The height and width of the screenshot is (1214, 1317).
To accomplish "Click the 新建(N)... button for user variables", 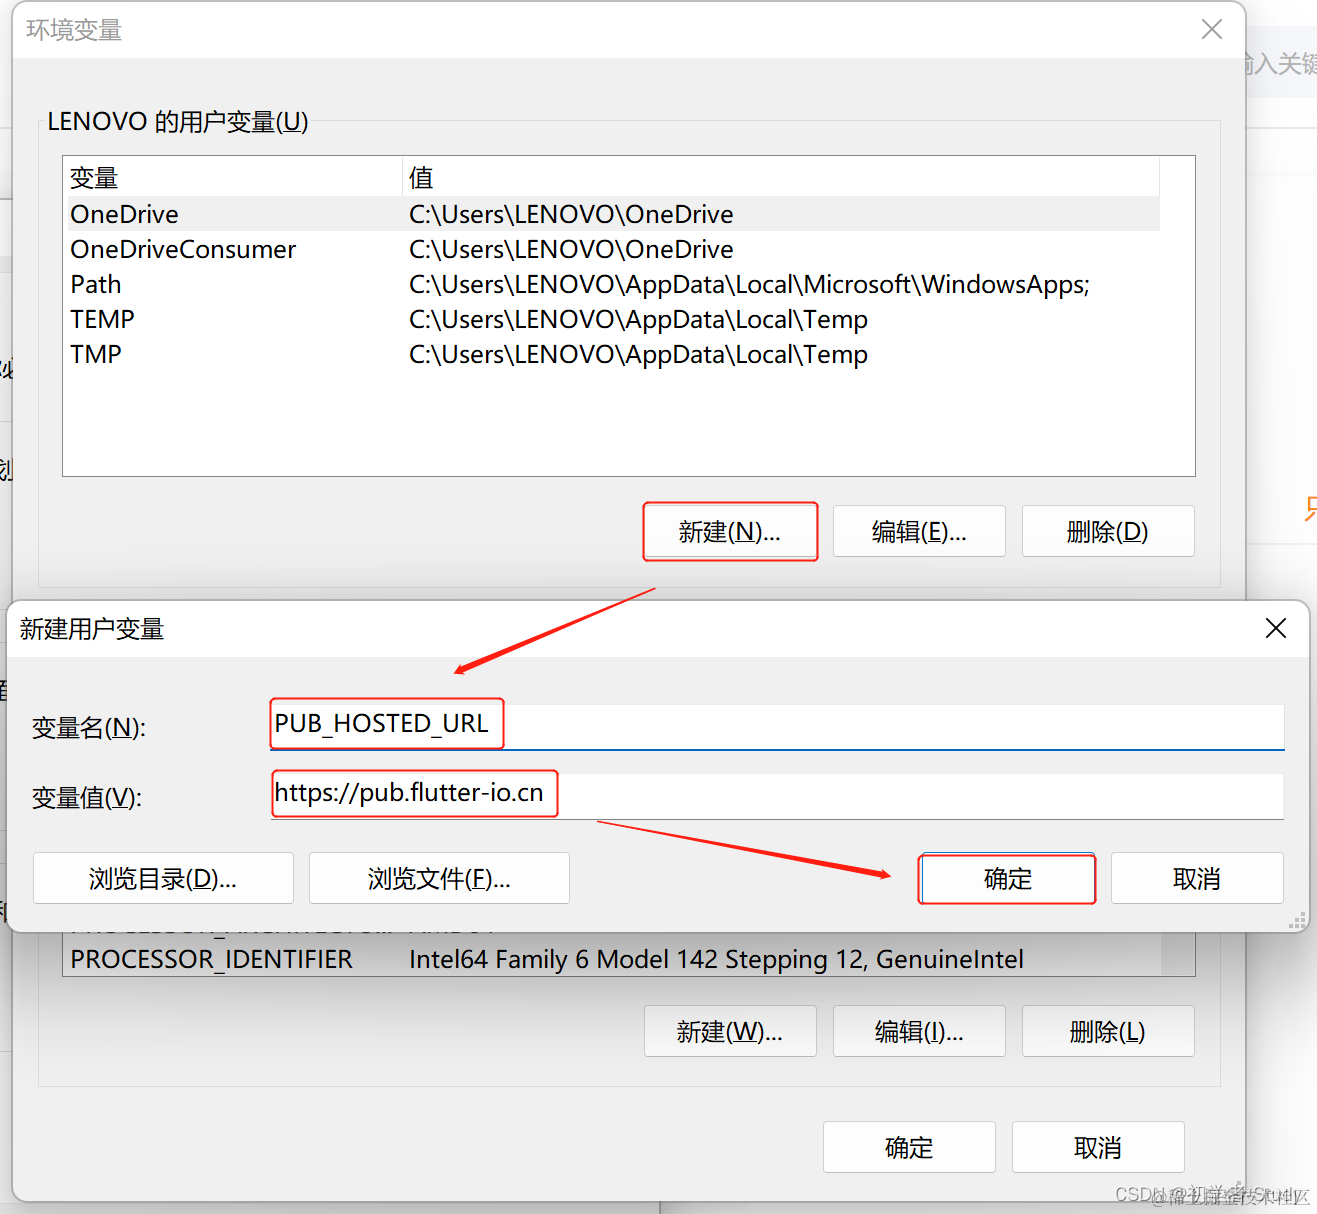I will point(730,531).
